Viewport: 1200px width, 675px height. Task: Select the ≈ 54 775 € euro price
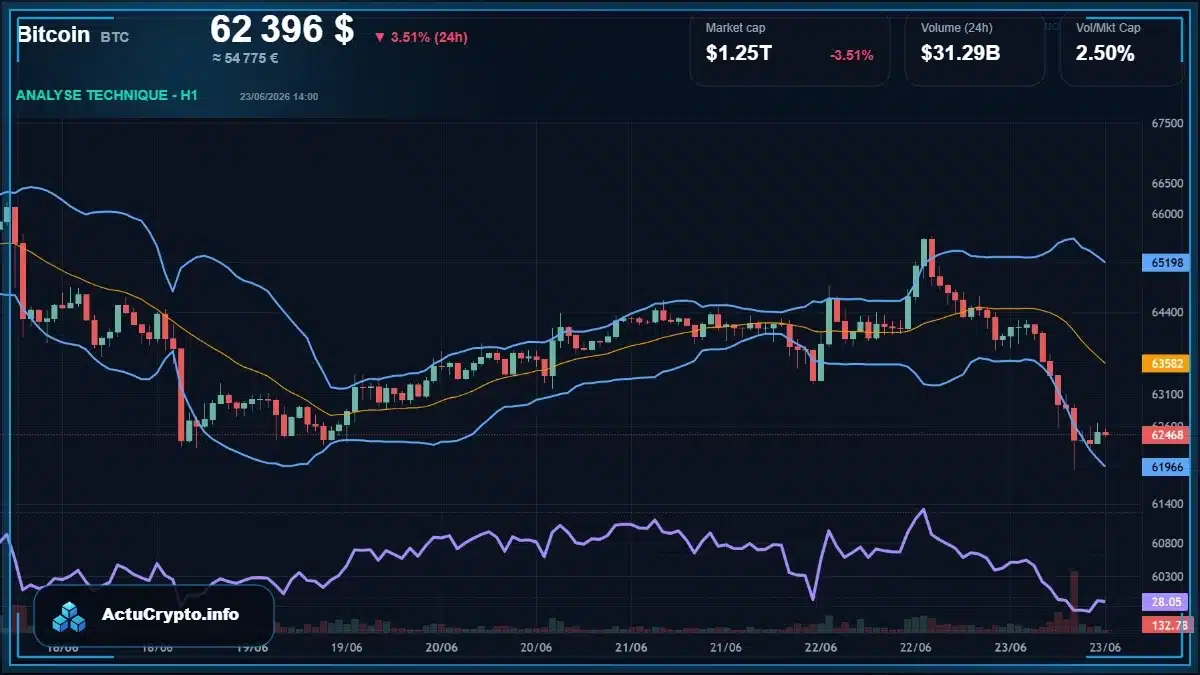coord(245,58)
